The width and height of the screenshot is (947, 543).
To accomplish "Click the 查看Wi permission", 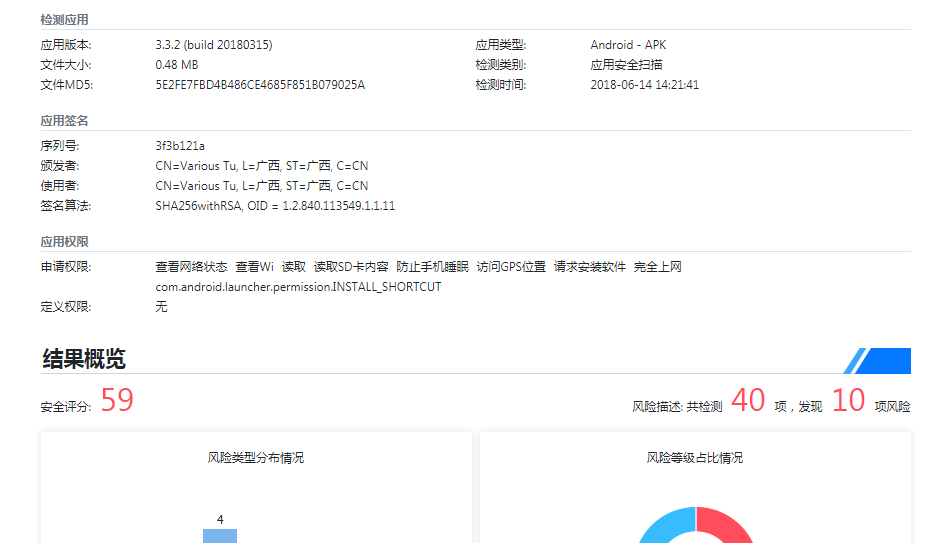I will click(x=254, y=266).
